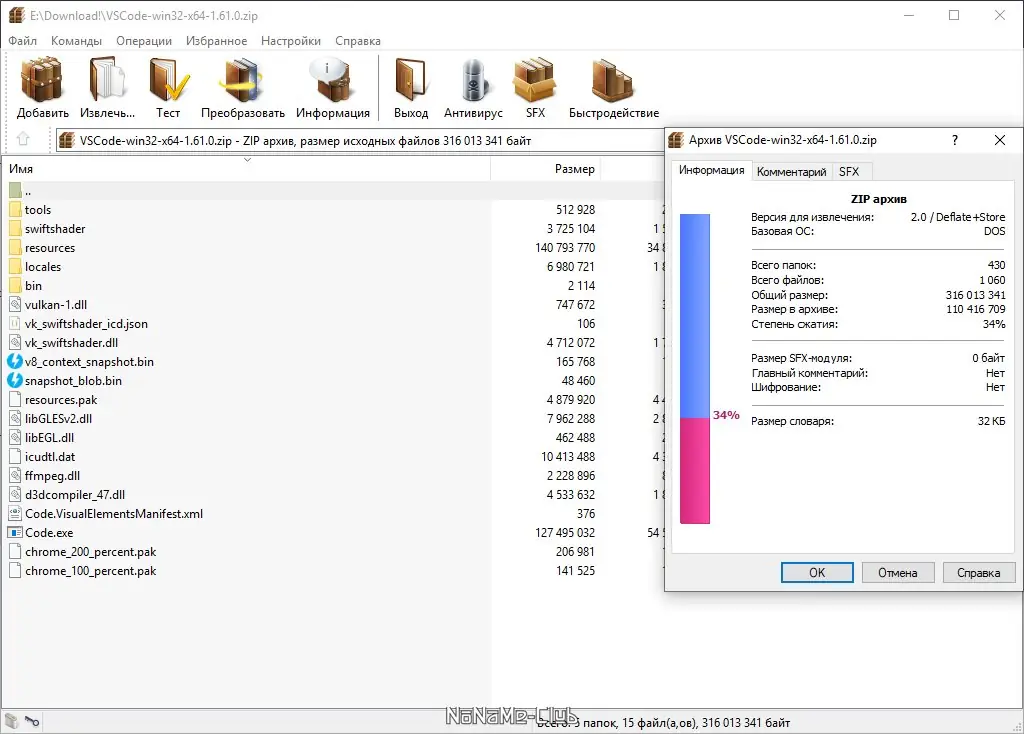Screen dimensions: 1024x734
Task: Click the 2.0 / Deflate+Store version value
Action: (x=958, y=217)
